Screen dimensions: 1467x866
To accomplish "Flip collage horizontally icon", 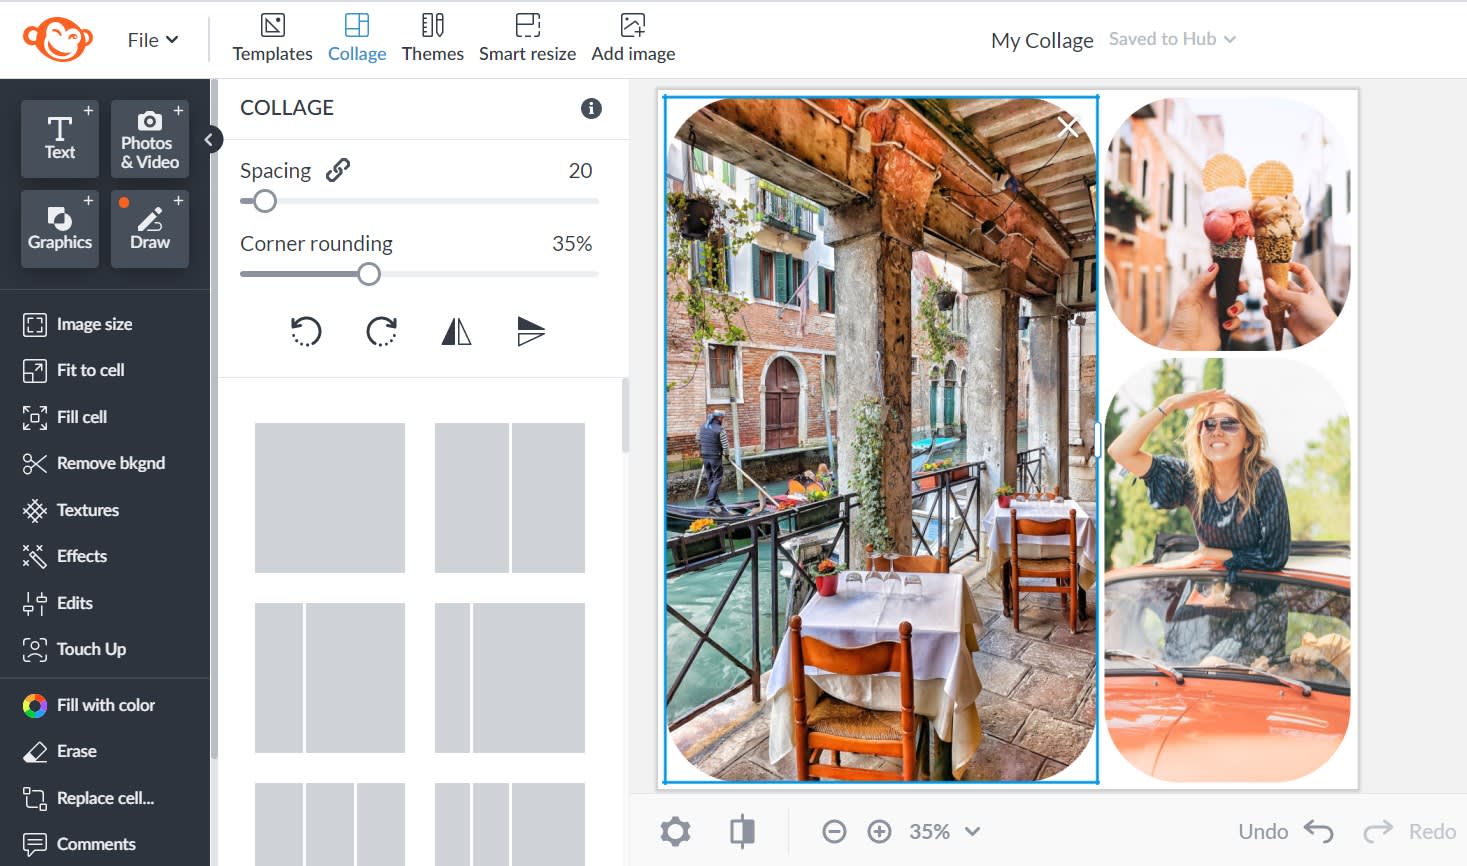I will [456, 331].
